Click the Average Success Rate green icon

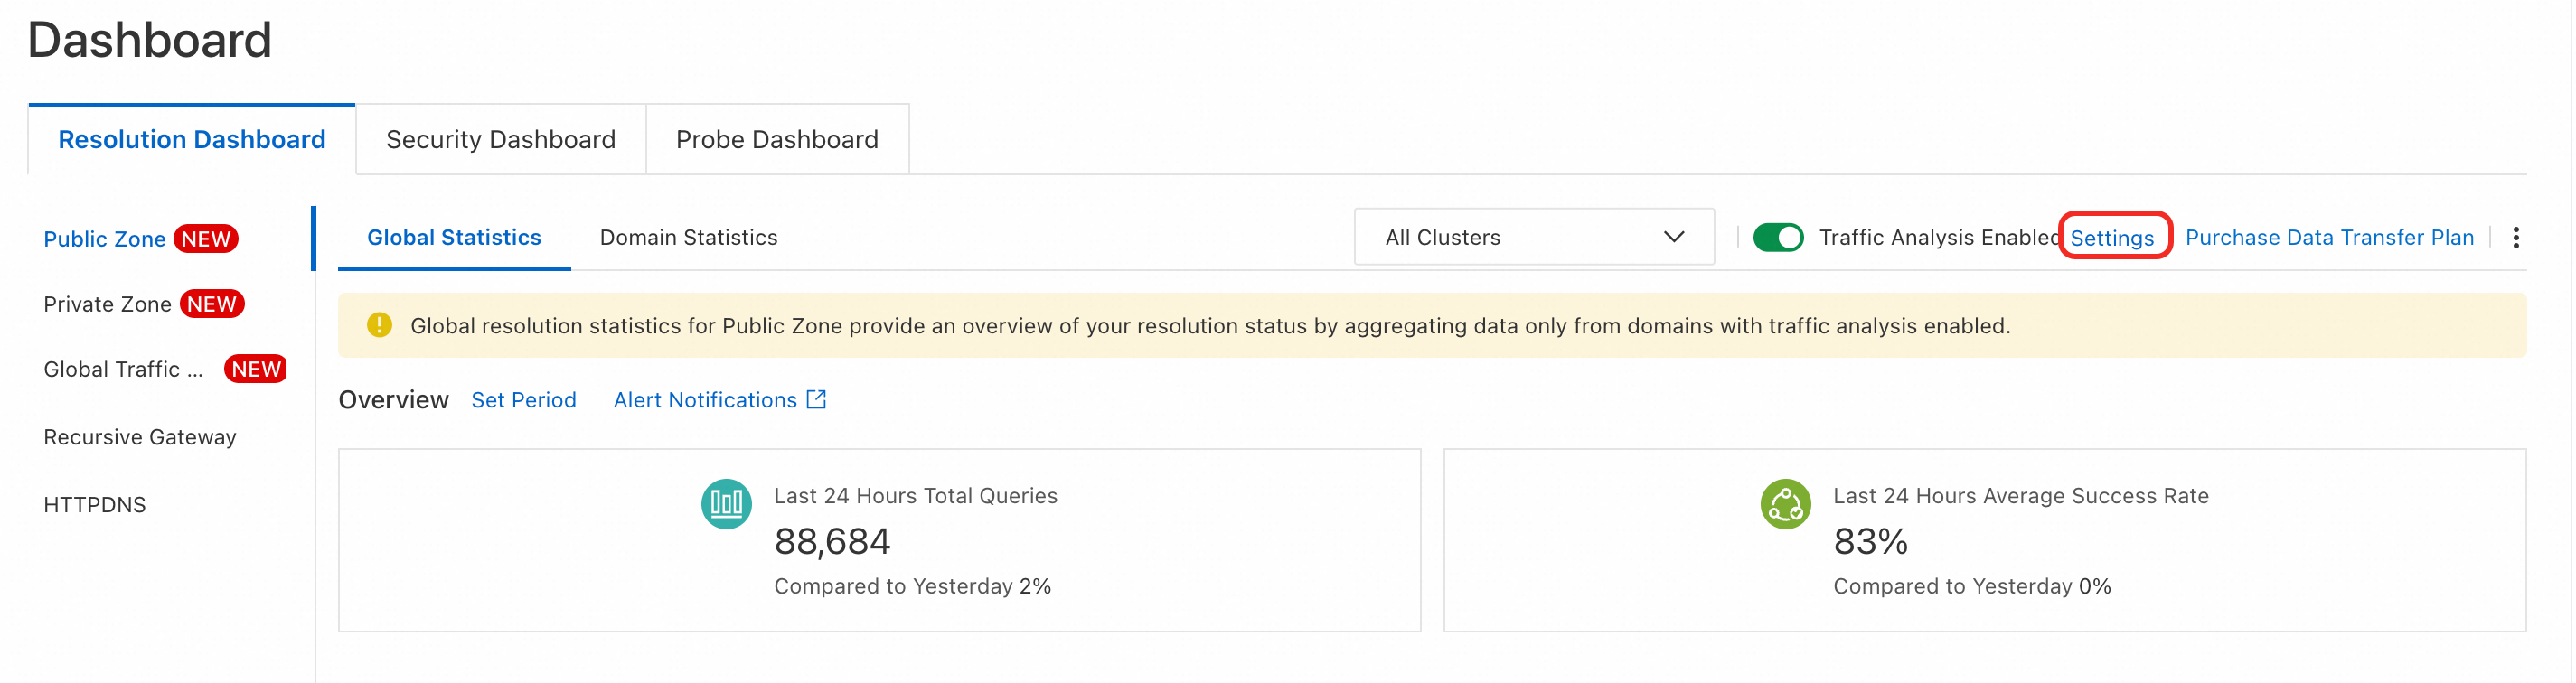pos(1784,504)
